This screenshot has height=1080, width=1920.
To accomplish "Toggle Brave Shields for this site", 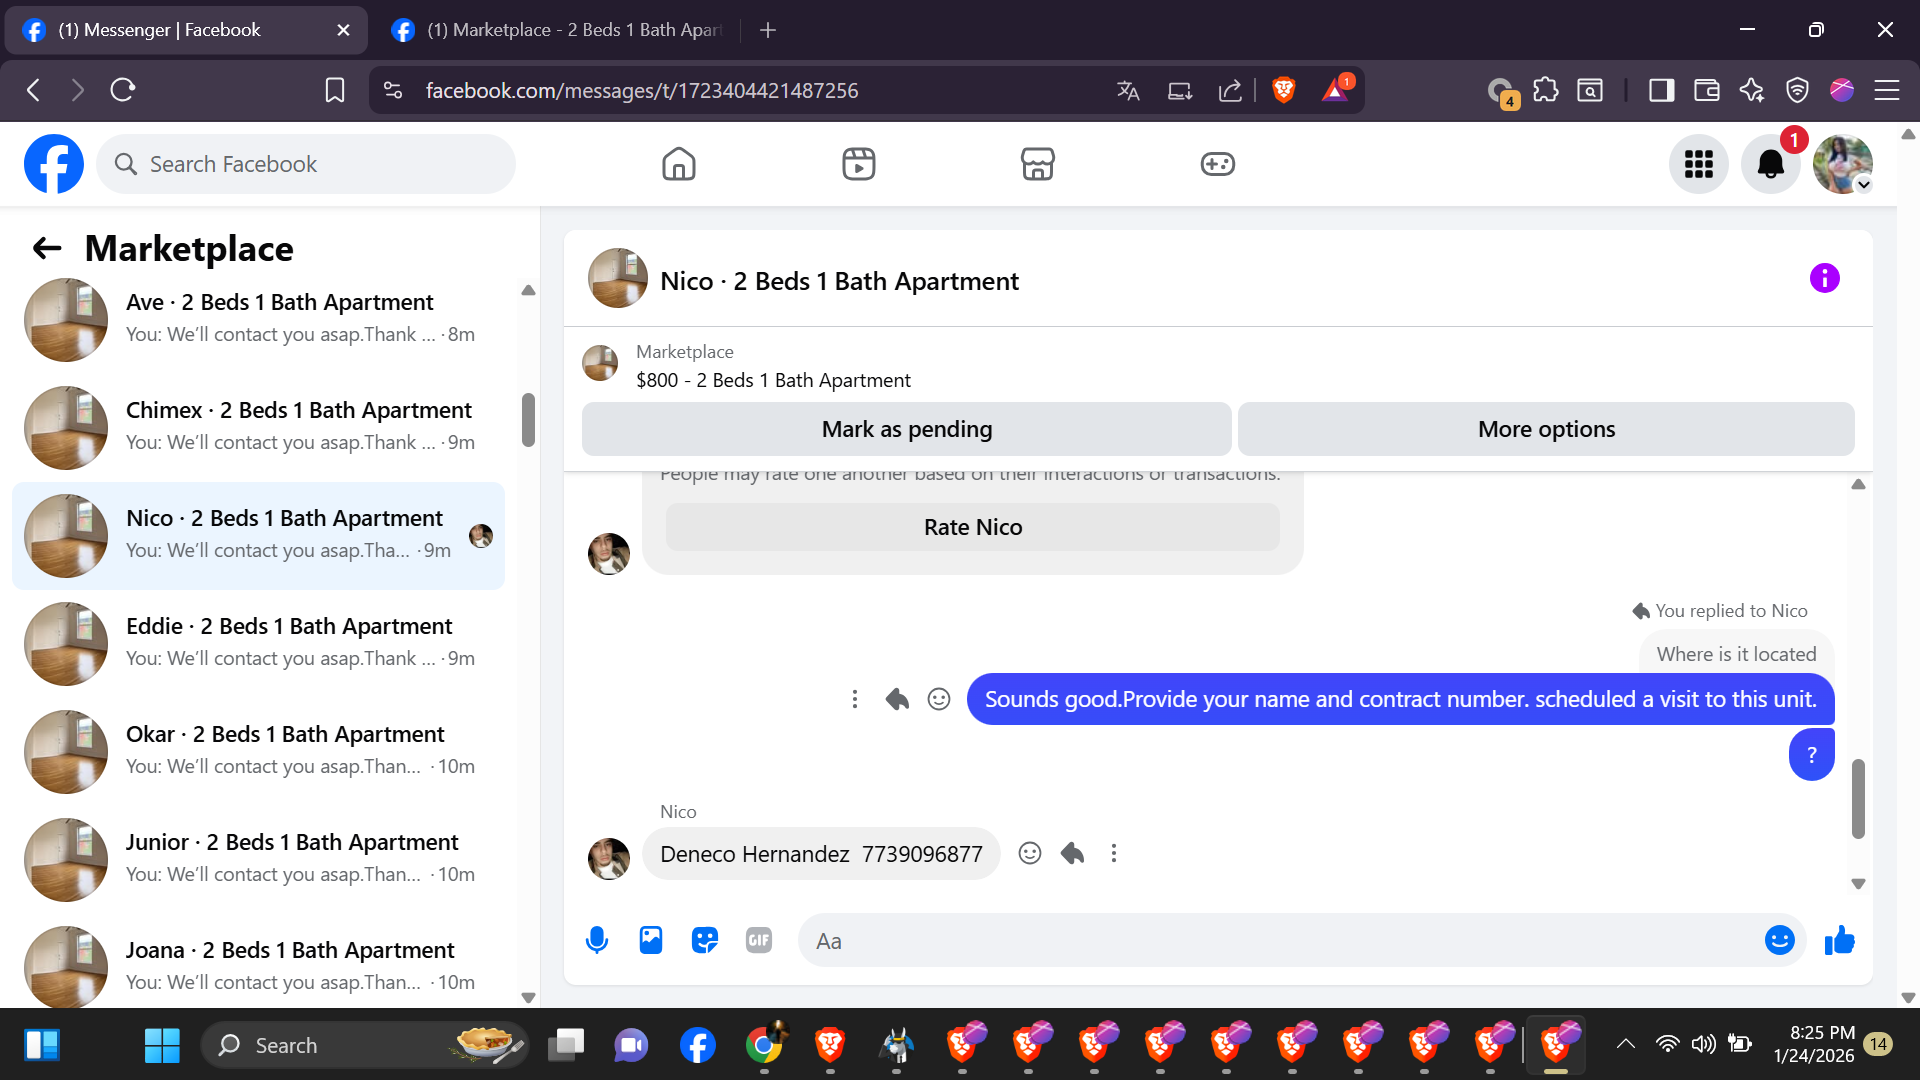I will tap(1284, 90).
